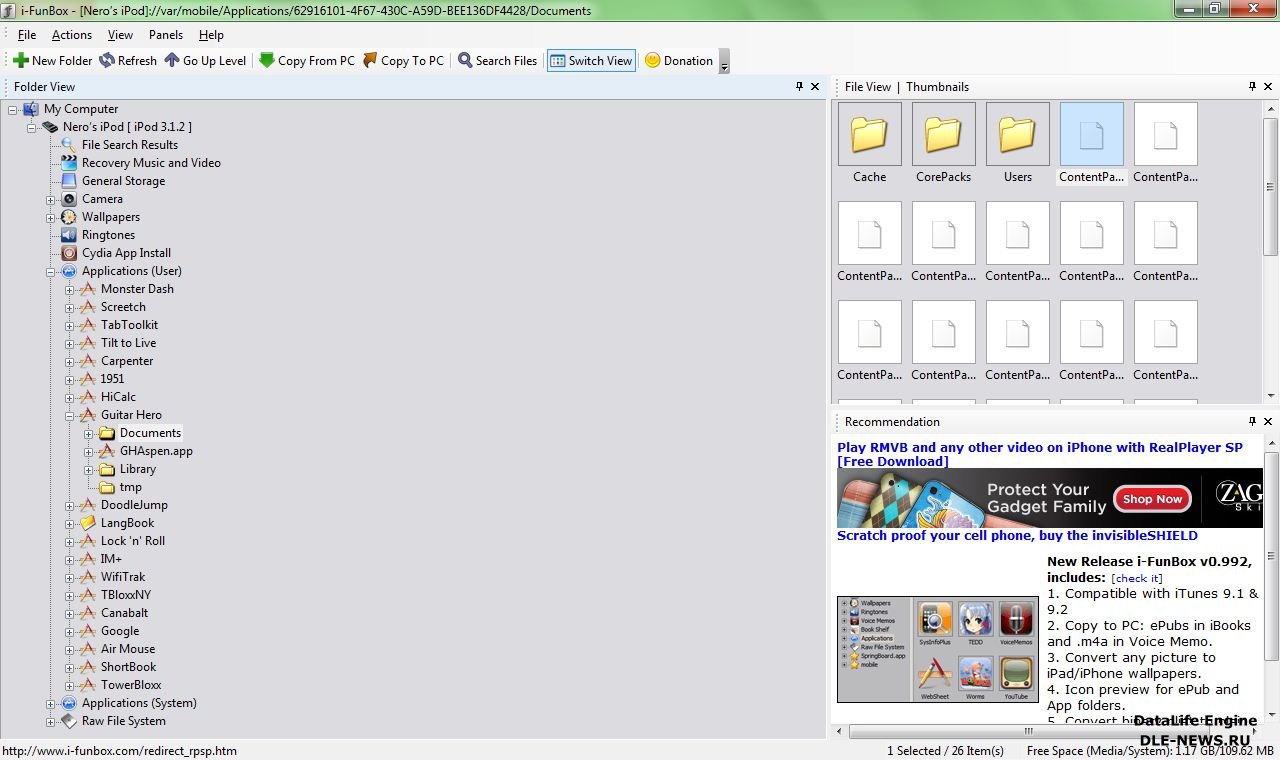Select the Guitar Hero app icon
1280x760 pixels.
(88, 415)
